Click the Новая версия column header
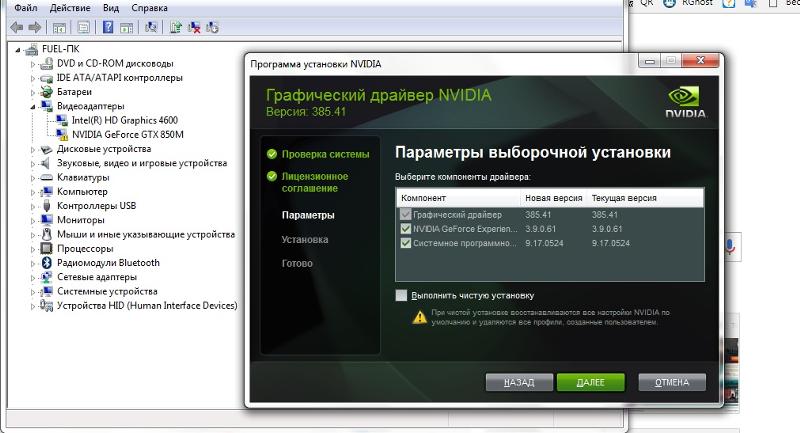Screen dimensions: 800x433 tap(554, 198)
